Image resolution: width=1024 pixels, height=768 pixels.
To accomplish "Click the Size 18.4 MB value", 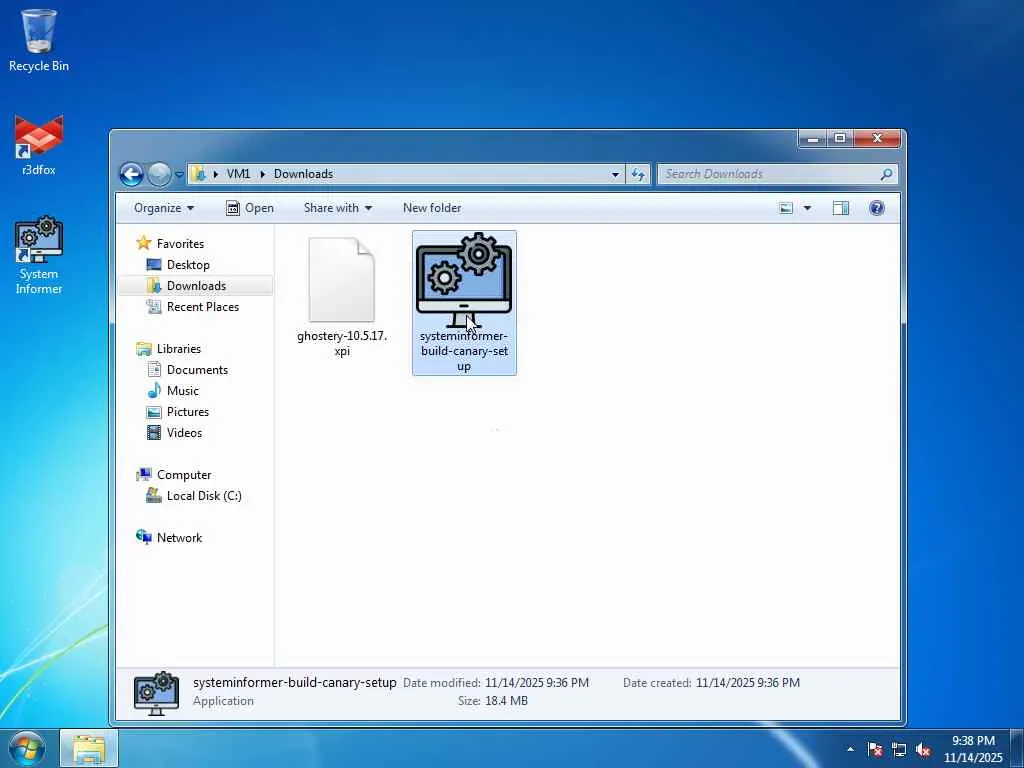I will pos(506,701).
